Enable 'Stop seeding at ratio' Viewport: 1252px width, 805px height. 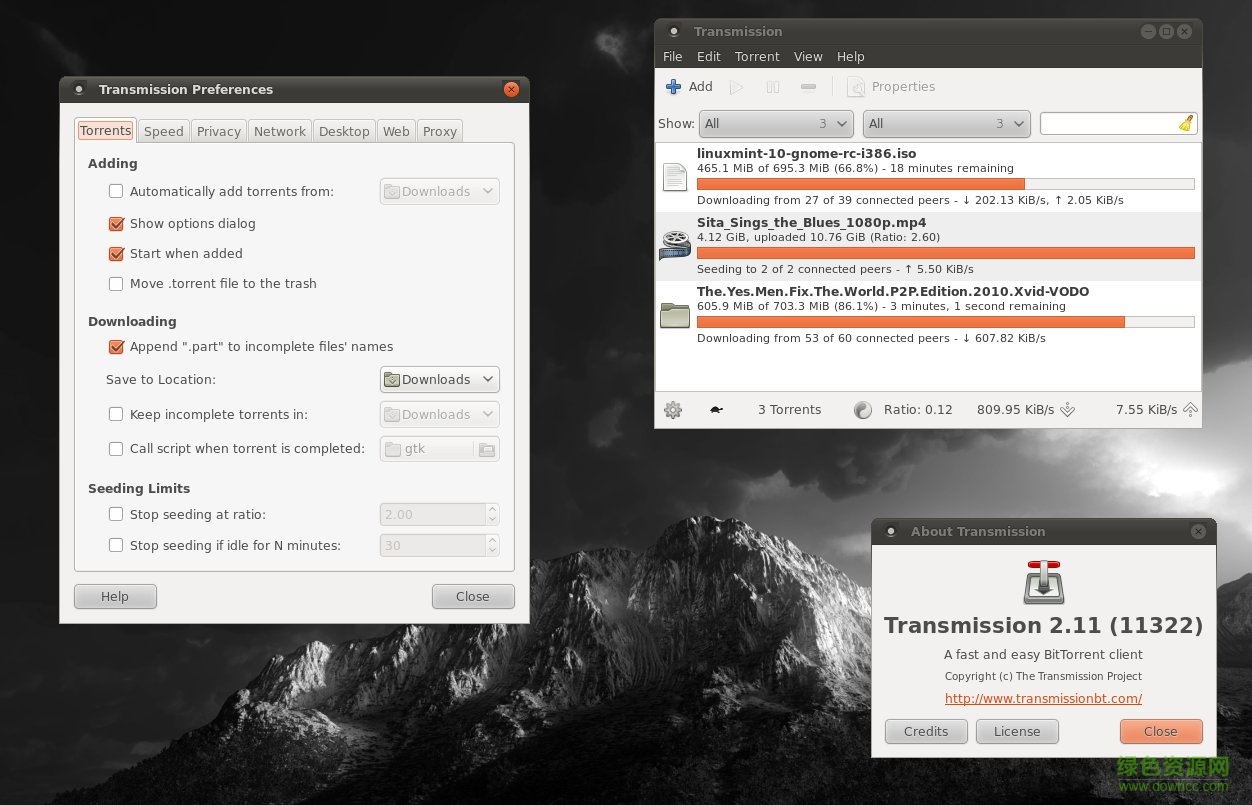coord(116,514)
